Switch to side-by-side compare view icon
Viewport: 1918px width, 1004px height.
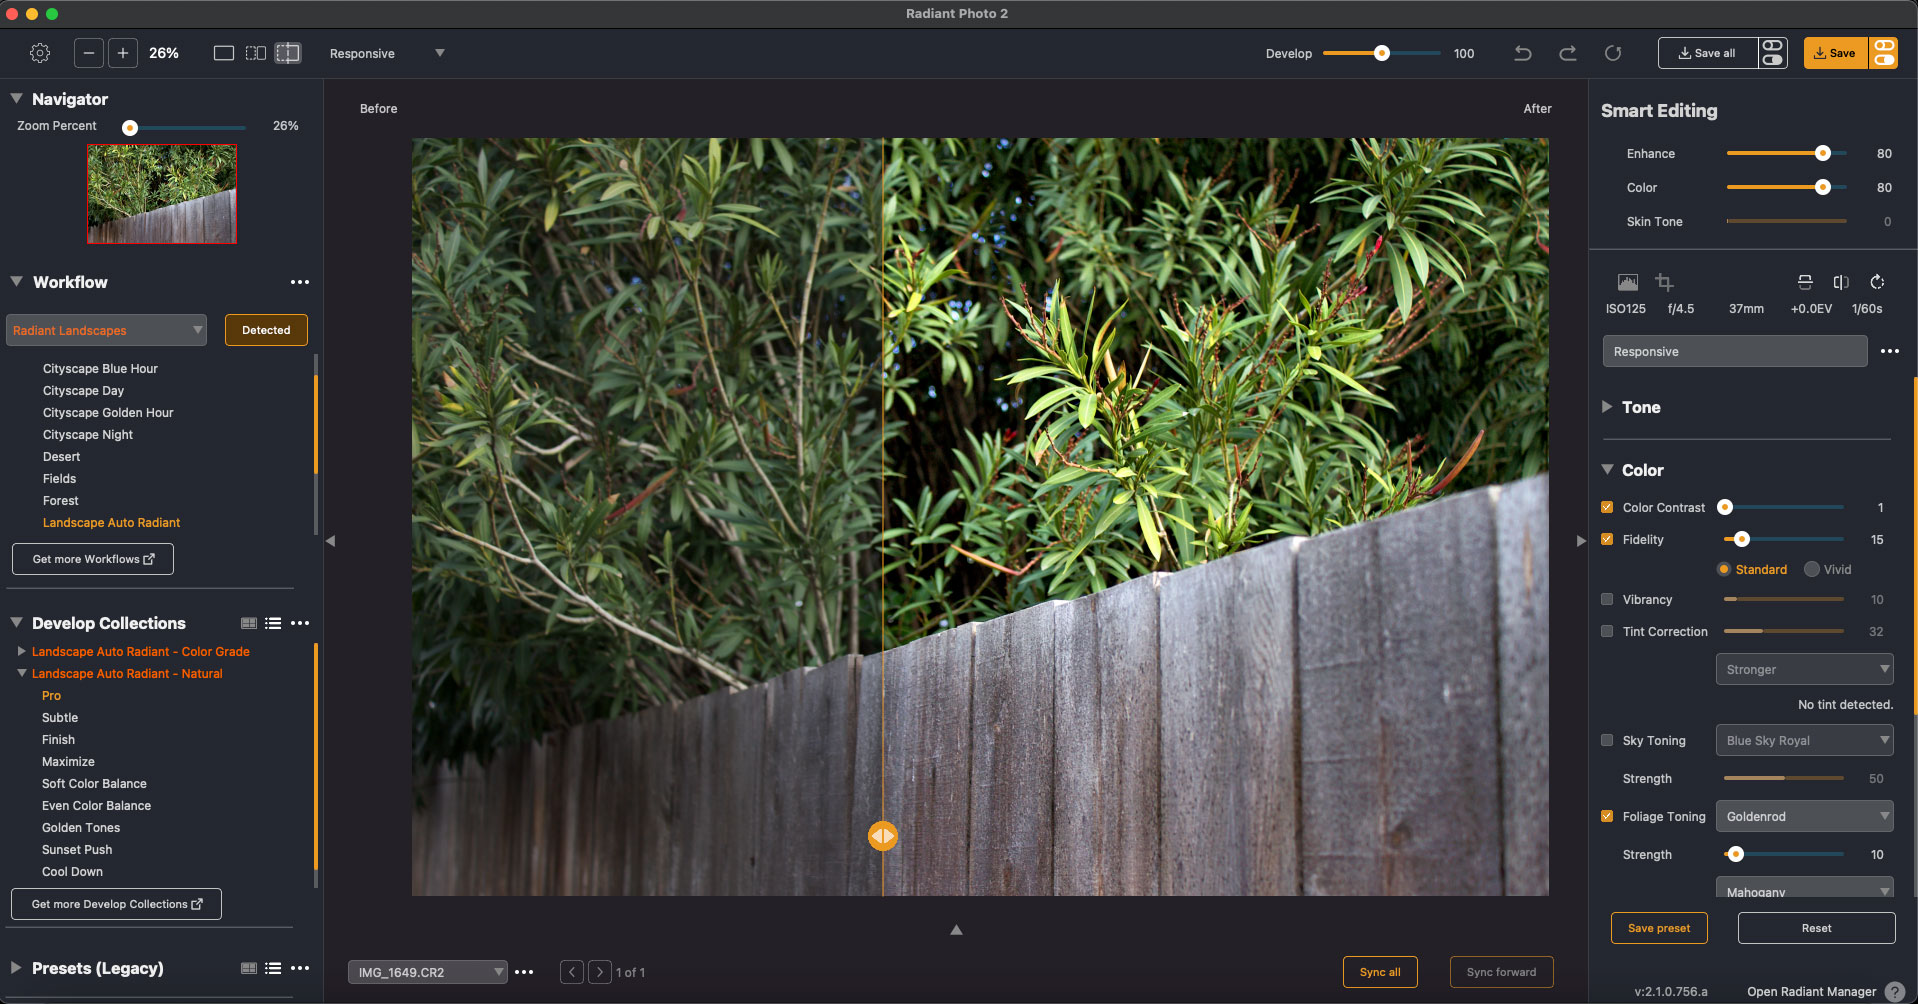pyautogui.click(x=256, y=53)
